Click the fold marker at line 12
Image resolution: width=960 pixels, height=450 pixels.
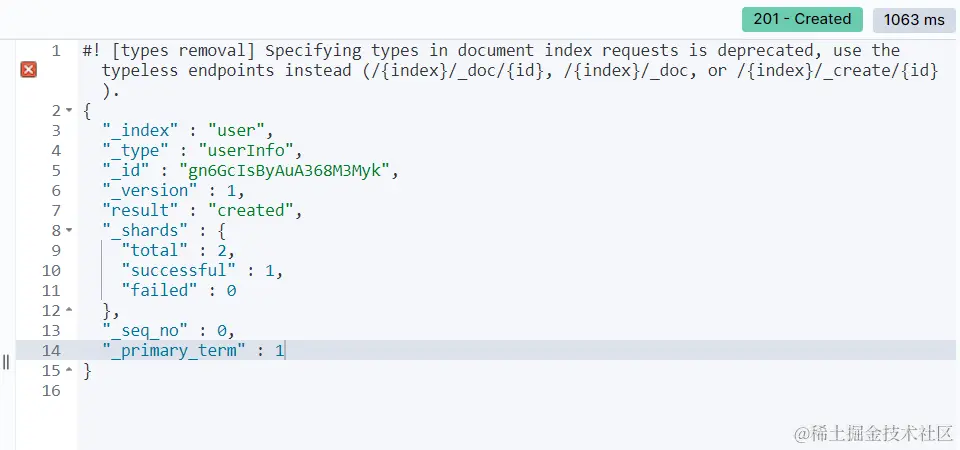(69, 310)
